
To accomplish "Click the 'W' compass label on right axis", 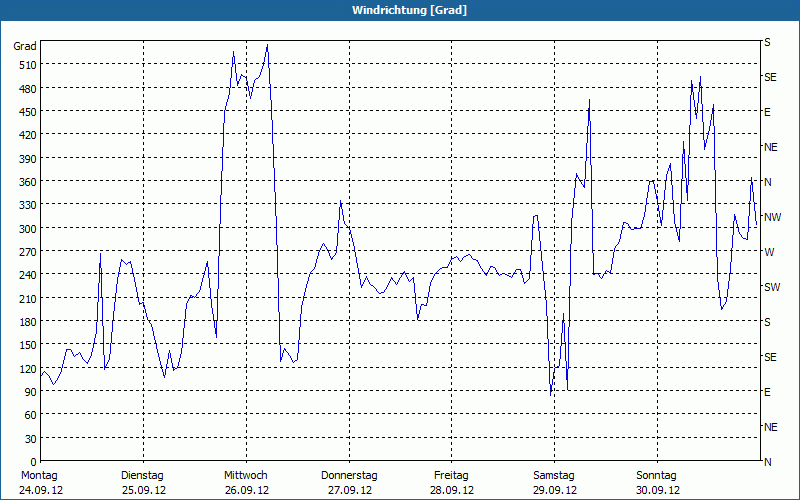I will point(769,252).
